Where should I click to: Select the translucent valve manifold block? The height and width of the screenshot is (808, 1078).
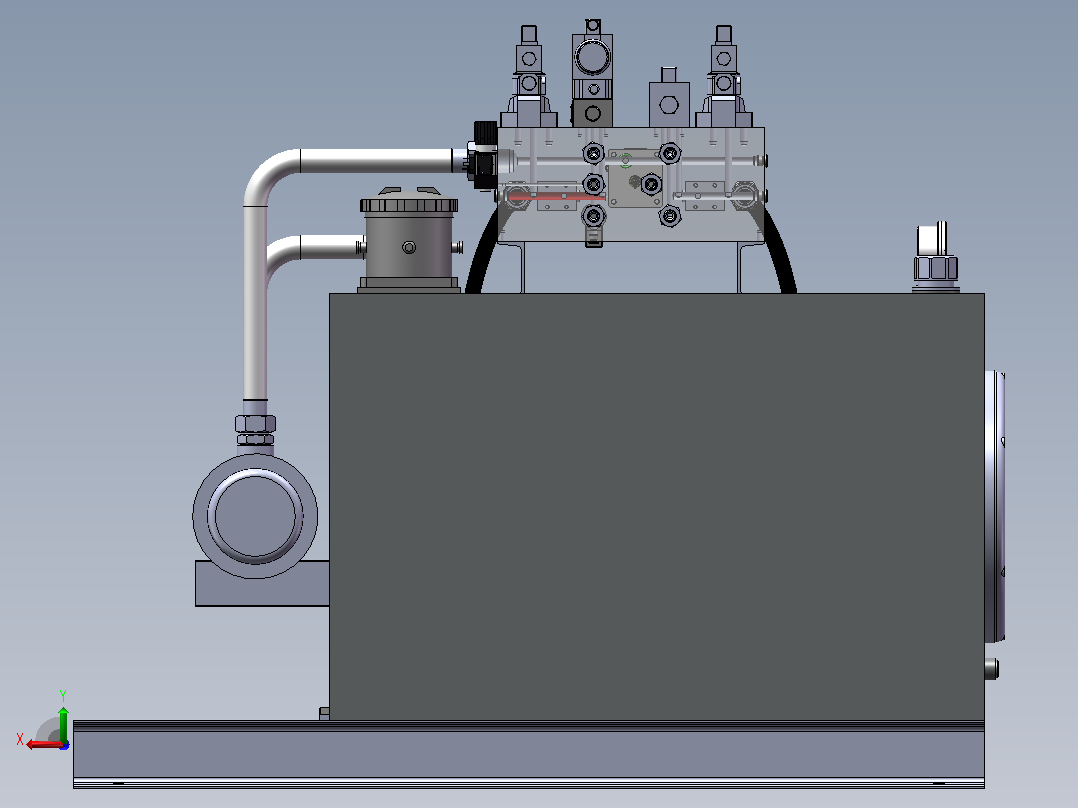click(630, 184)
